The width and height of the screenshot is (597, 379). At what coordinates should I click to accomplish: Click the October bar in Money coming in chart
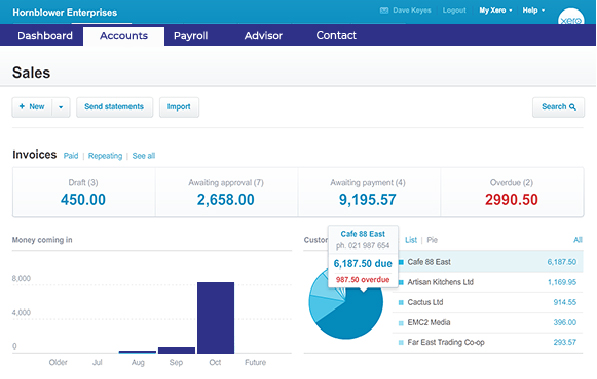pos(215,318)
